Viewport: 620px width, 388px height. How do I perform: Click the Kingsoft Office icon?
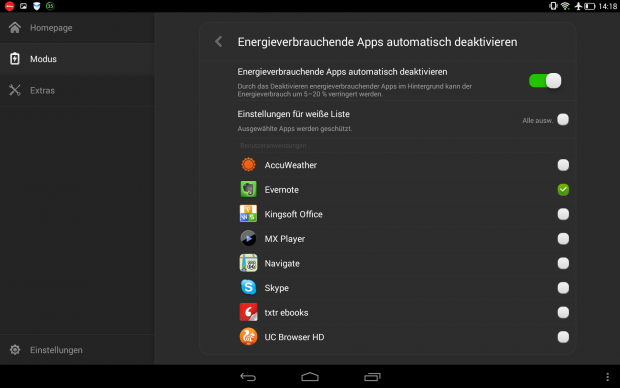(248, 214)
